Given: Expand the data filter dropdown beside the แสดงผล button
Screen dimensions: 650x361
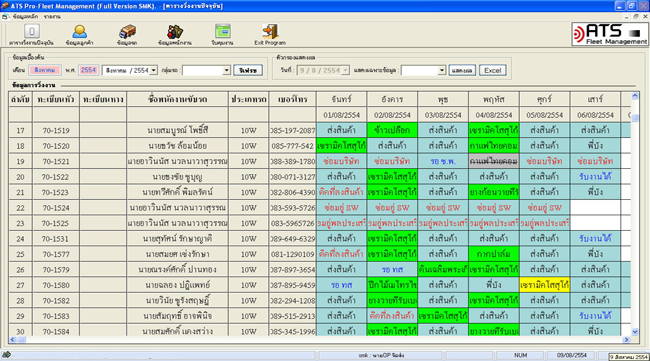Looking at the screenshot, I should [x=441, y=70].
